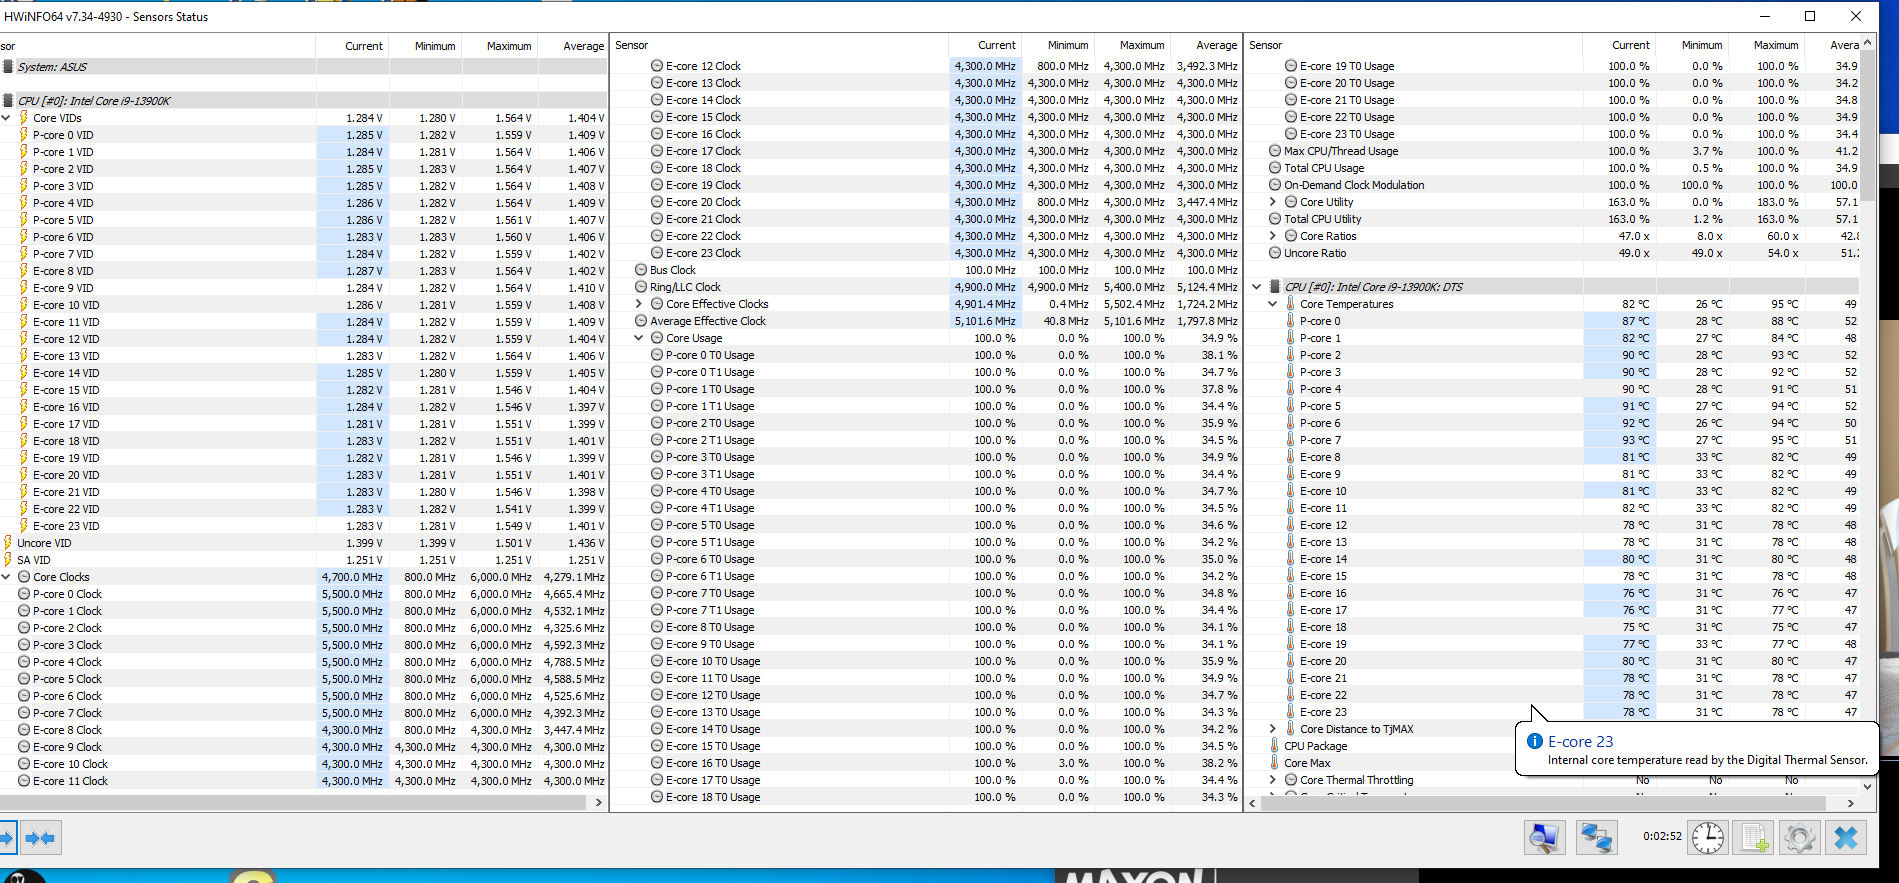Collapse the Core Temperatures group

pos(1273,304)
